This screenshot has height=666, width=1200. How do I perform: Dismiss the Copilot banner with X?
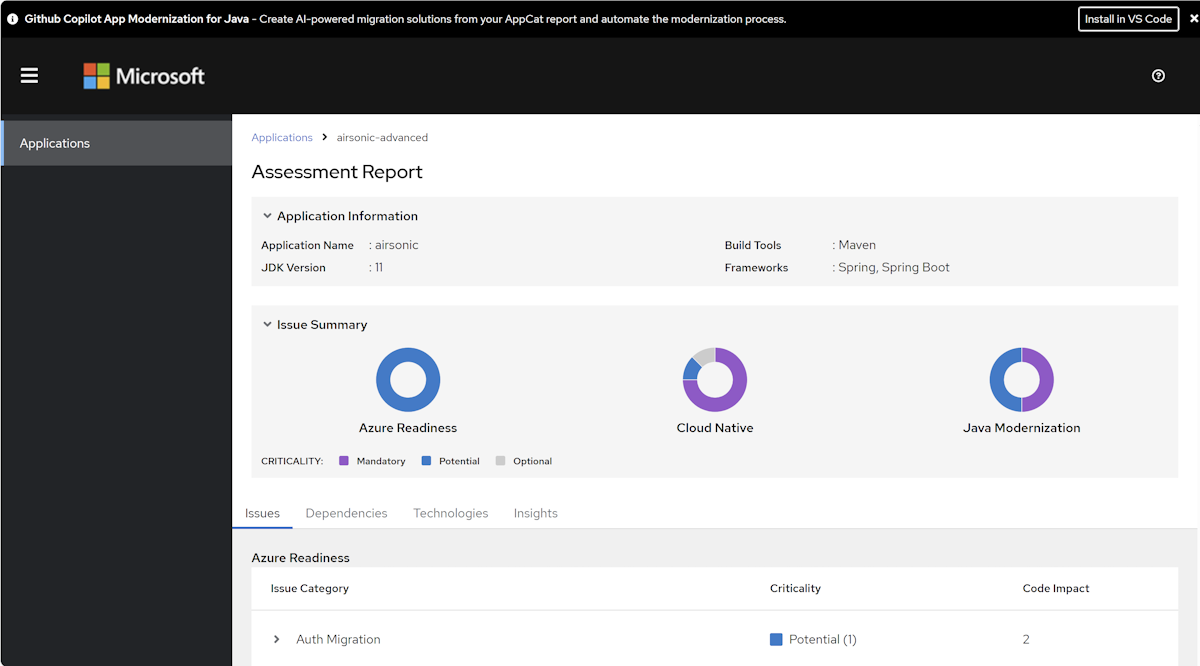(x=1192, y=19)
